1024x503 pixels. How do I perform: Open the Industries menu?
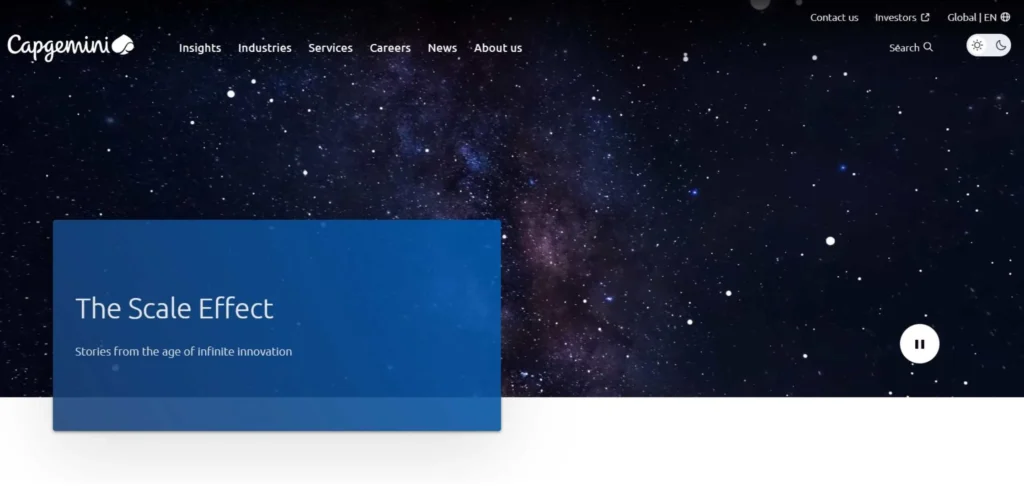[x=264, y=48]
